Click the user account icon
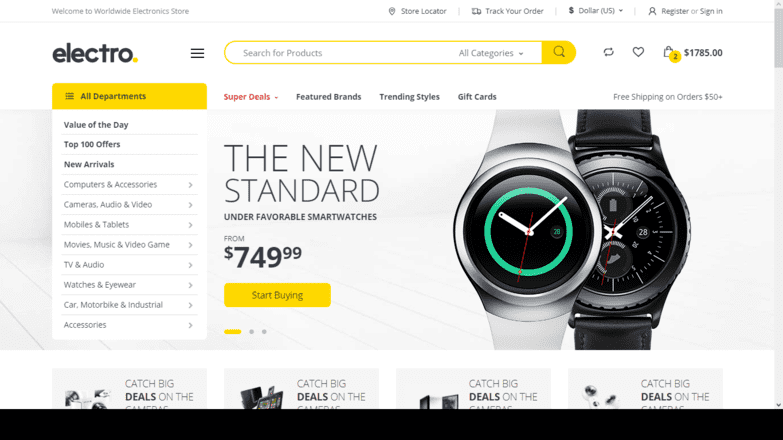The image size is (783, 440). click(x=652, y=11)
